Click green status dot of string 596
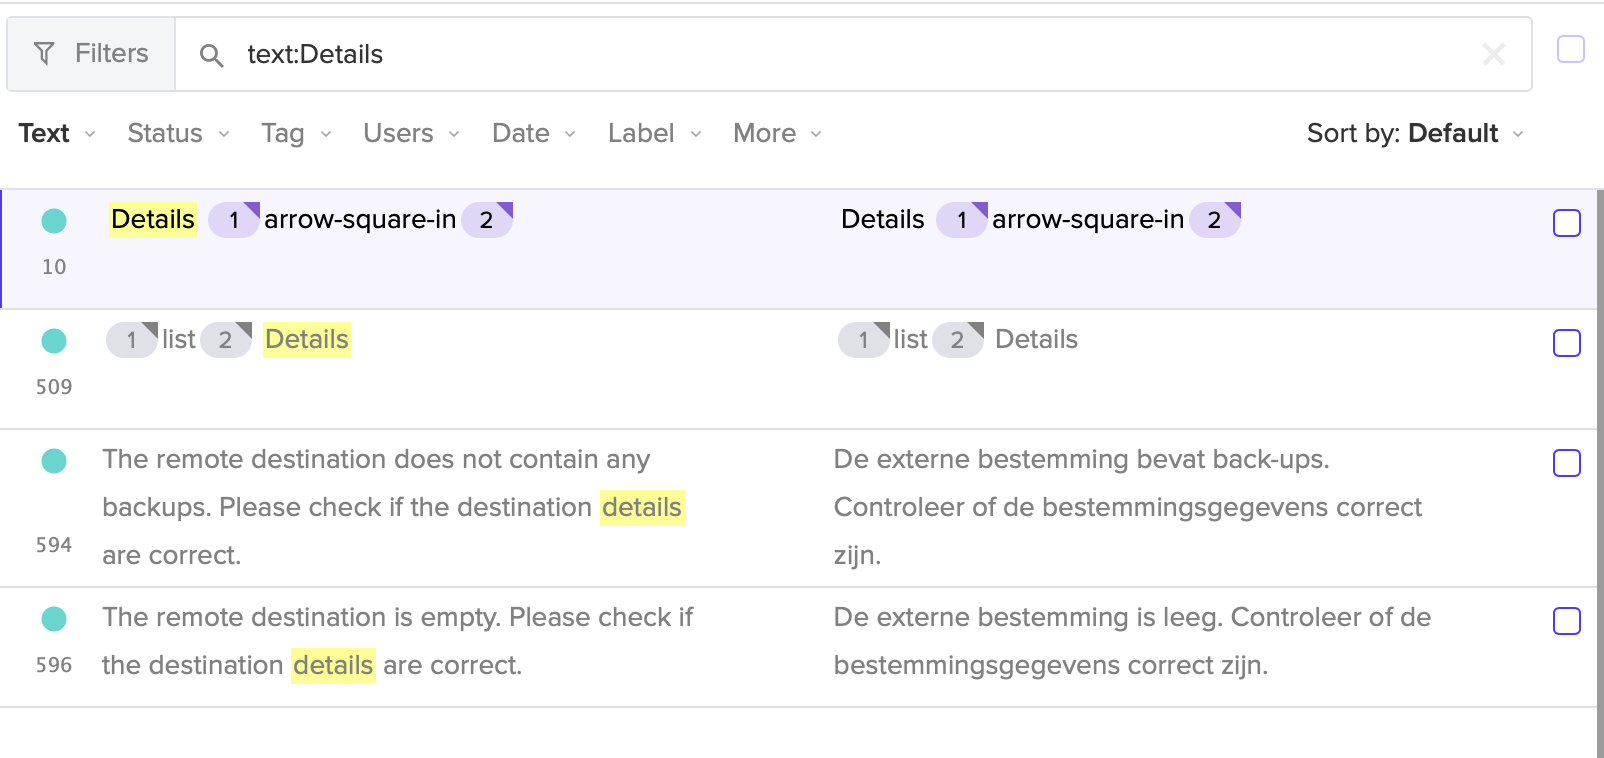Image resolution: width=1604 pixels, height=758 pixels. coord(54,619)
